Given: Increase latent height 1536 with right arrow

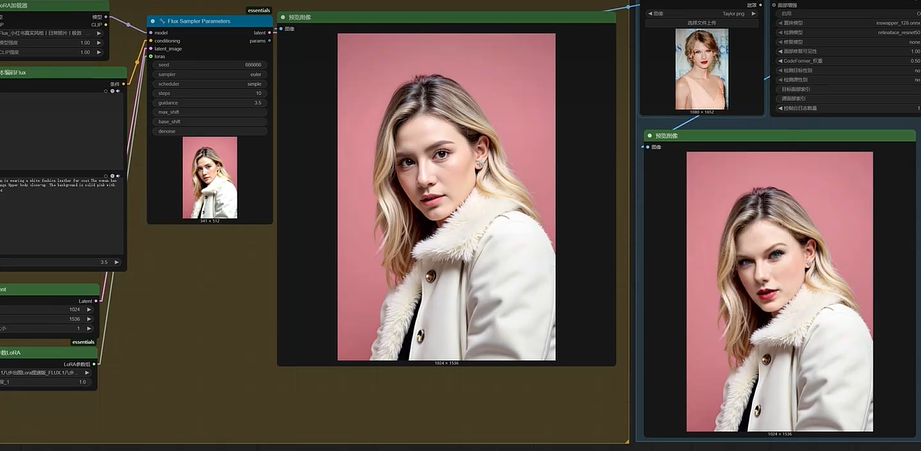Looking at the screenshot, I should 89,319.
